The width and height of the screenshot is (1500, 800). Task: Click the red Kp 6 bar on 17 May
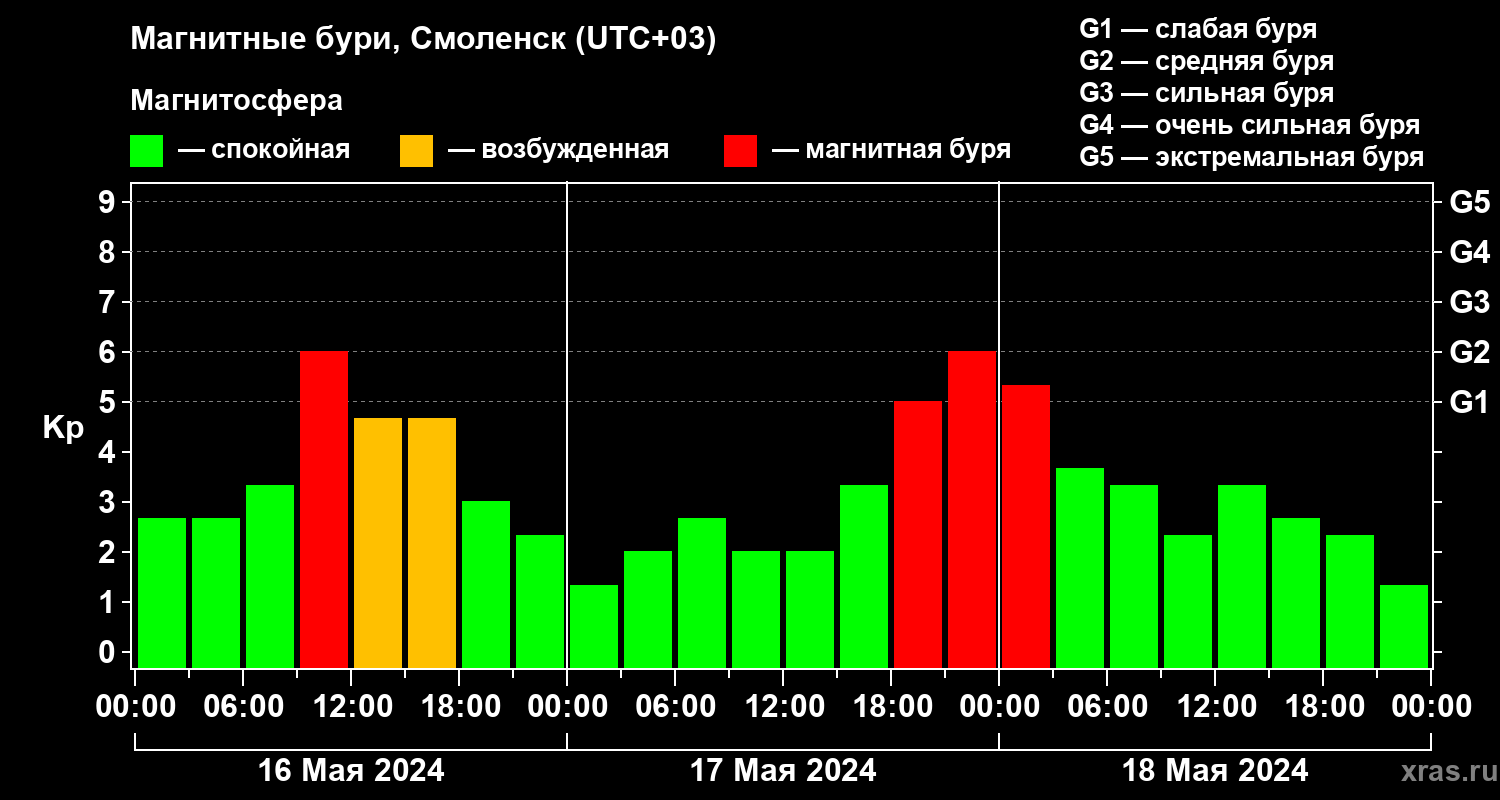pos(972,510)
